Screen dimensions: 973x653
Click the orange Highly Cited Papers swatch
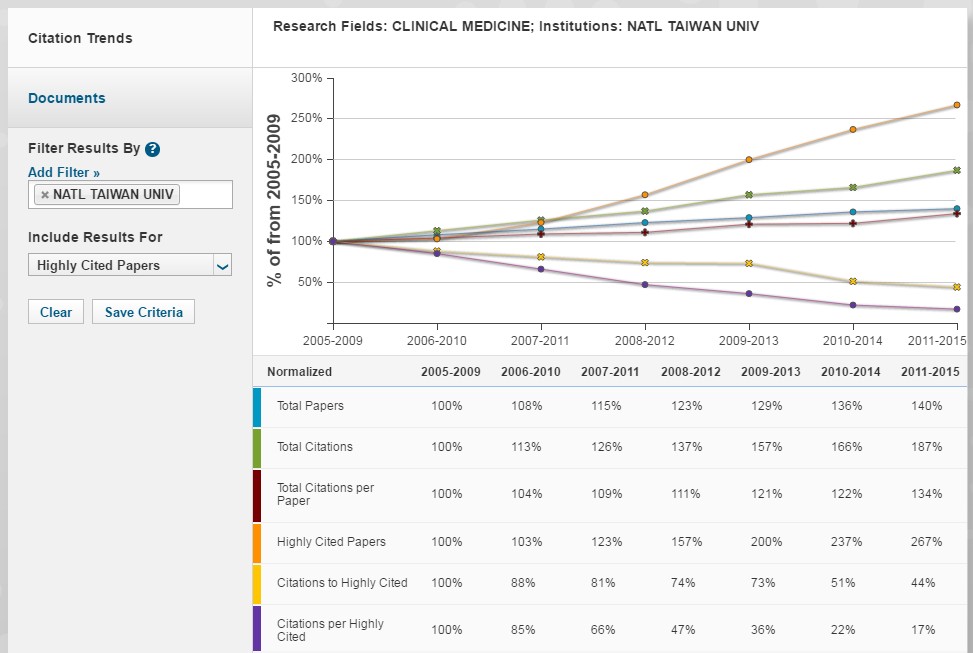pyautogui.click(x=257, y=543)
